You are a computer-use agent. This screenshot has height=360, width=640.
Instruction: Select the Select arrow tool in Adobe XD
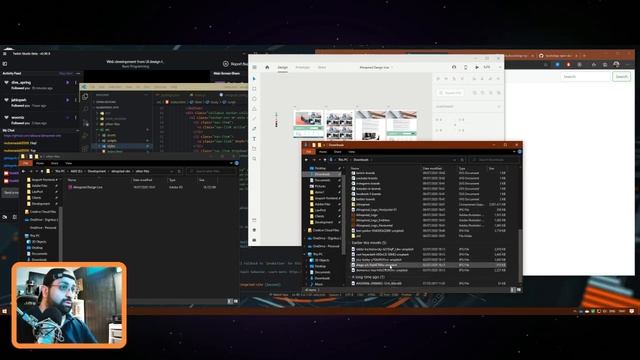coord(254,78)
